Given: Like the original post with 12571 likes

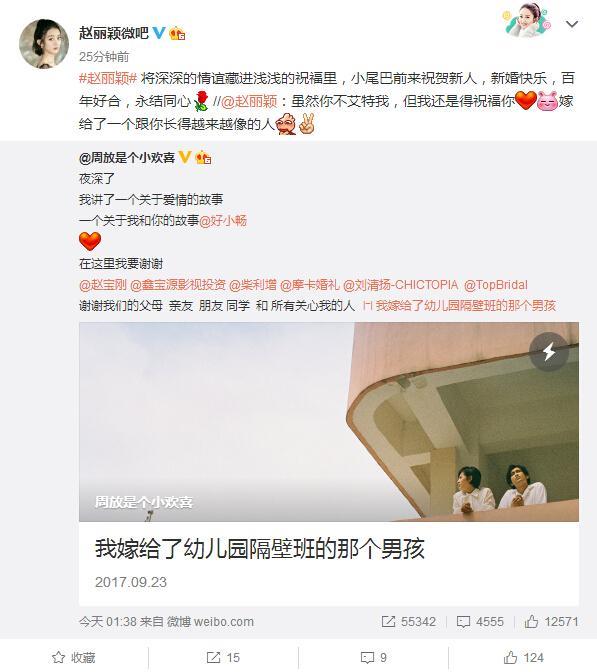Looking at the screenshot, I should click(x=551, y=621).
